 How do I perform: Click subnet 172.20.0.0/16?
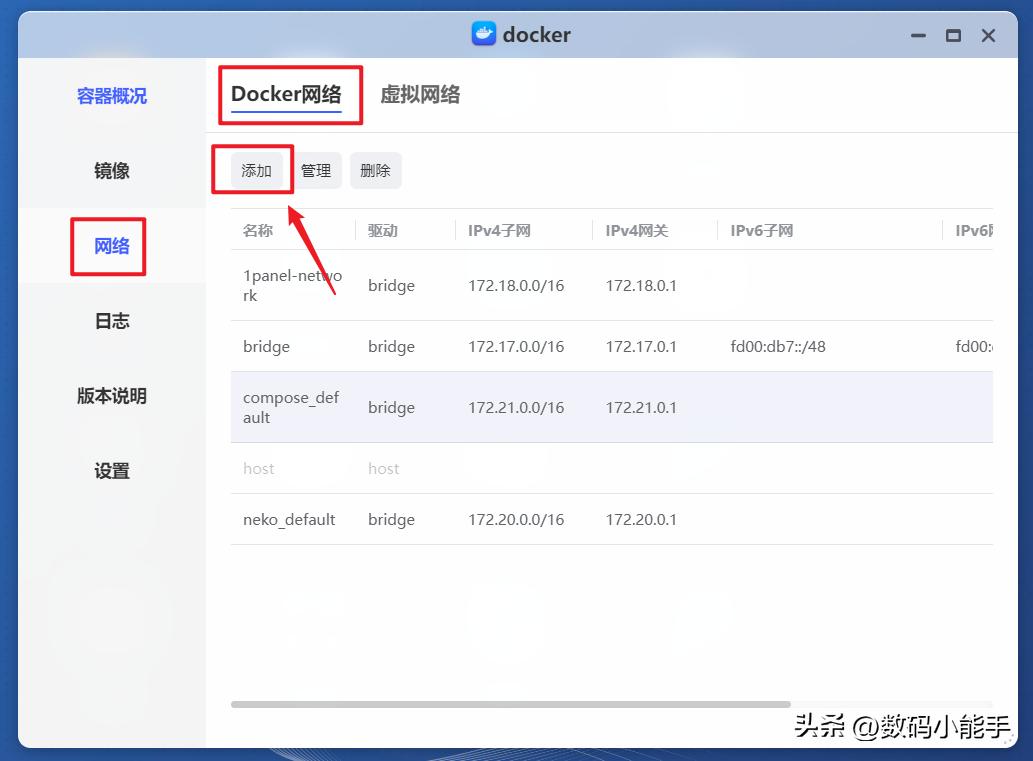pyautogui.click(x=516, y=520)
